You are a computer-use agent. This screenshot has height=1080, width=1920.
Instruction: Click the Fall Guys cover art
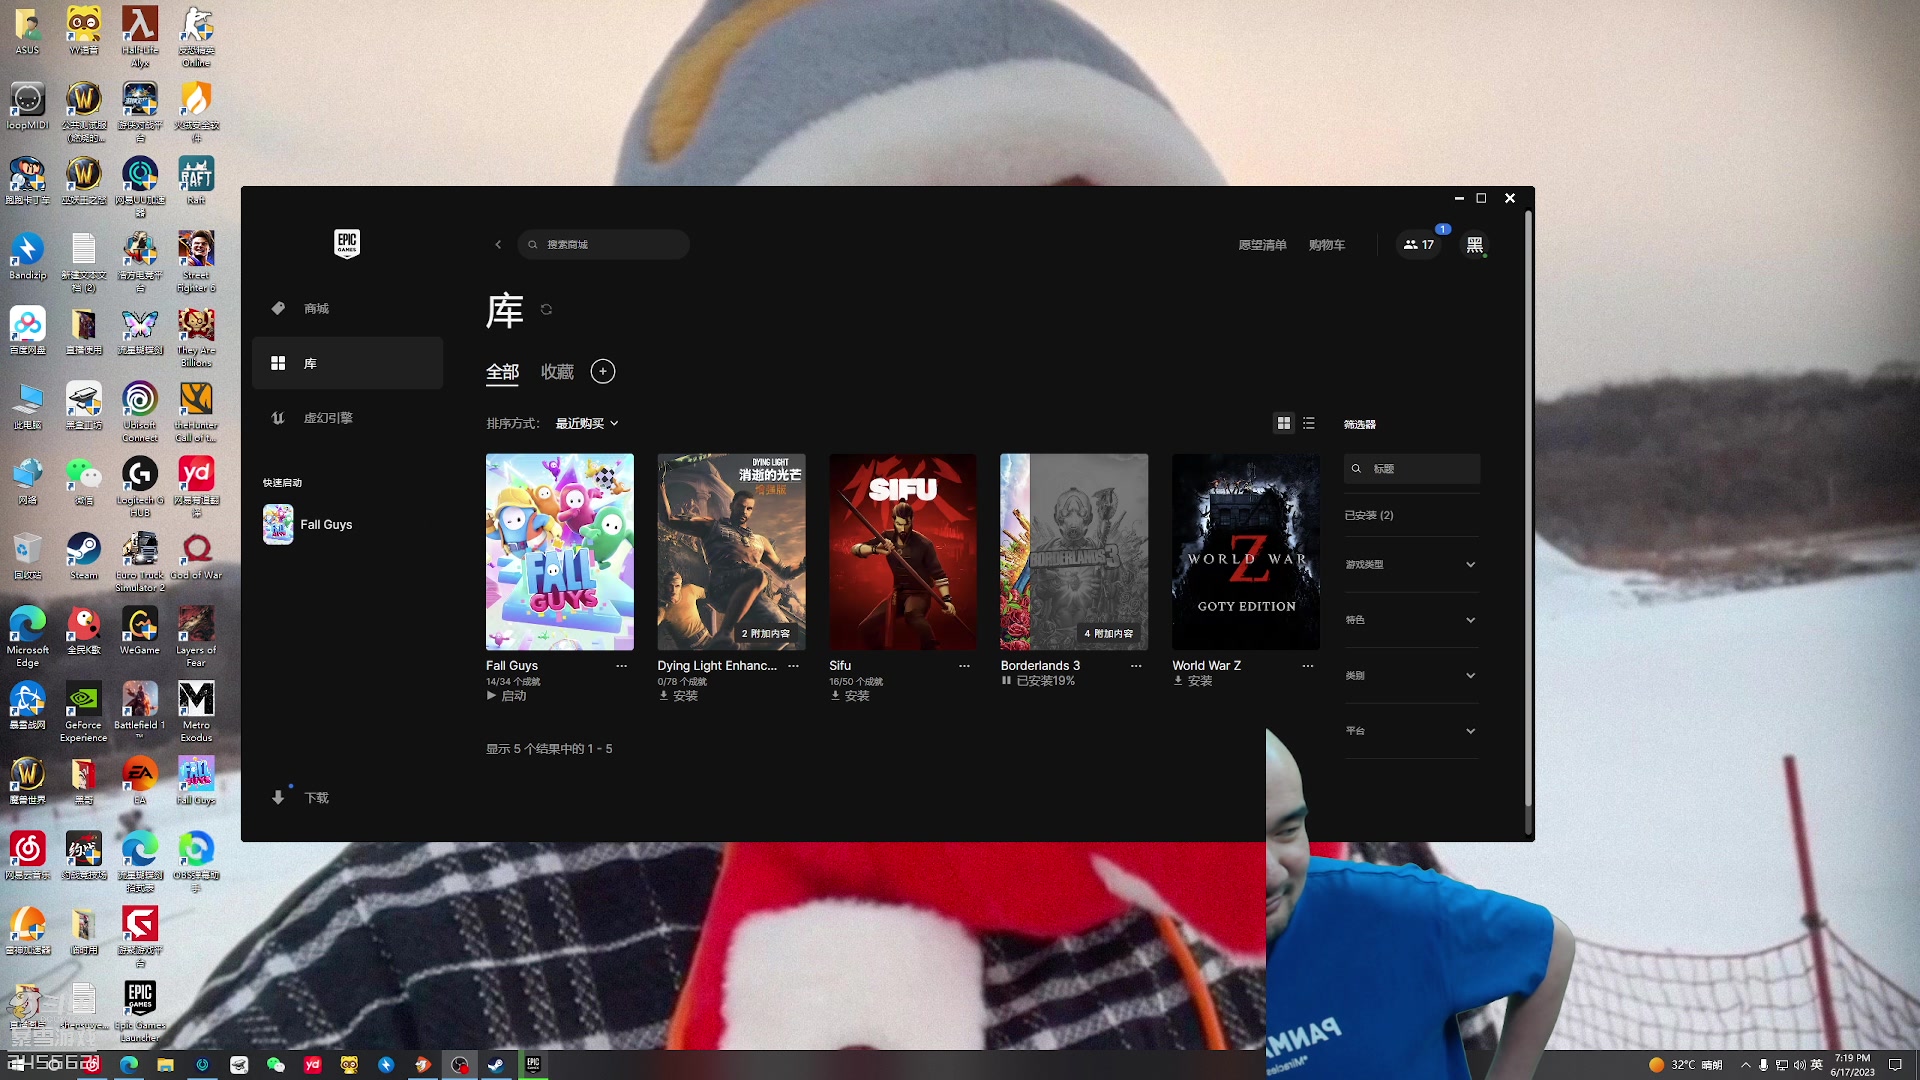560,552
